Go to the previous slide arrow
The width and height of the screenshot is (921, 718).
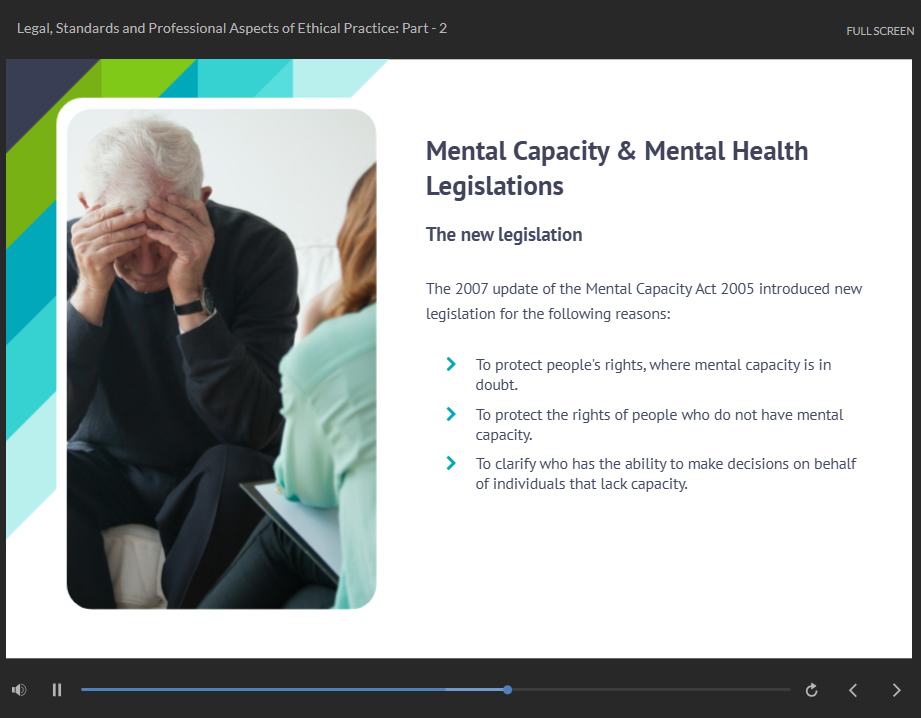[853, 690]
